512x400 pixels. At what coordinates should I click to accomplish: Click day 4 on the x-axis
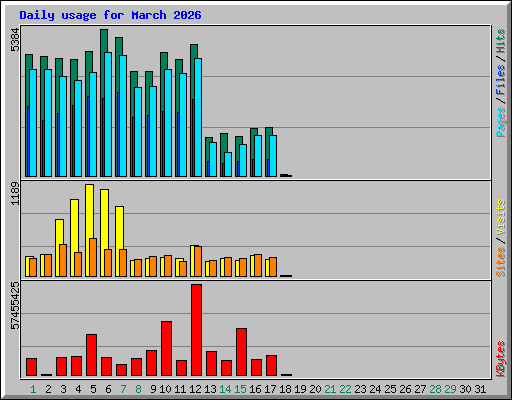pos(78,389)
